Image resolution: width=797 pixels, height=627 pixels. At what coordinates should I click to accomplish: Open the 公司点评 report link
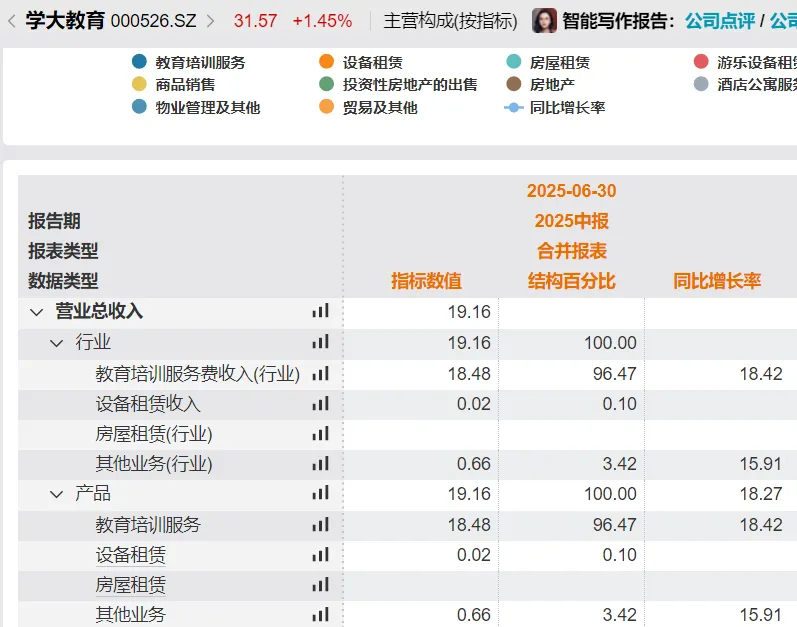[x=720, y=21]
